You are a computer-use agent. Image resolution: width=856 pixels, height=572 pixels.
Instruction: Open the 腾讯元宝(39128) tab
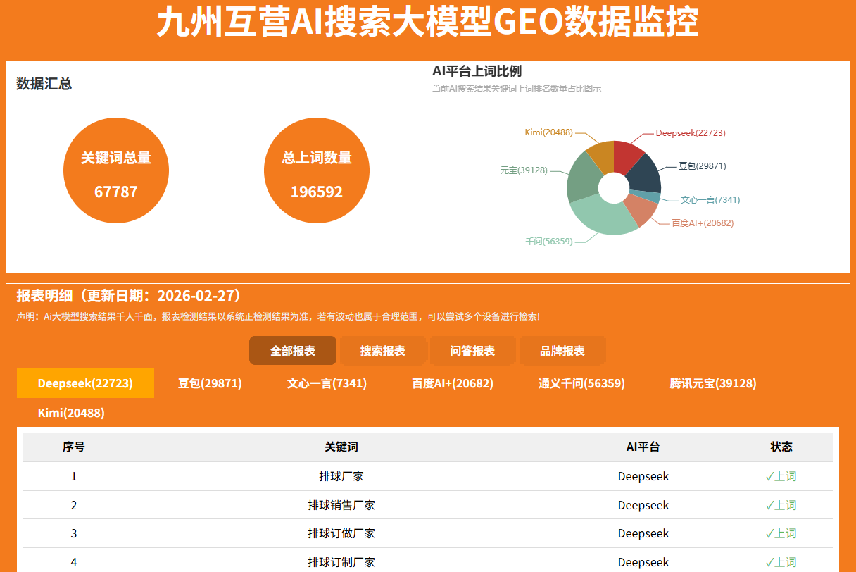[713, 383]
